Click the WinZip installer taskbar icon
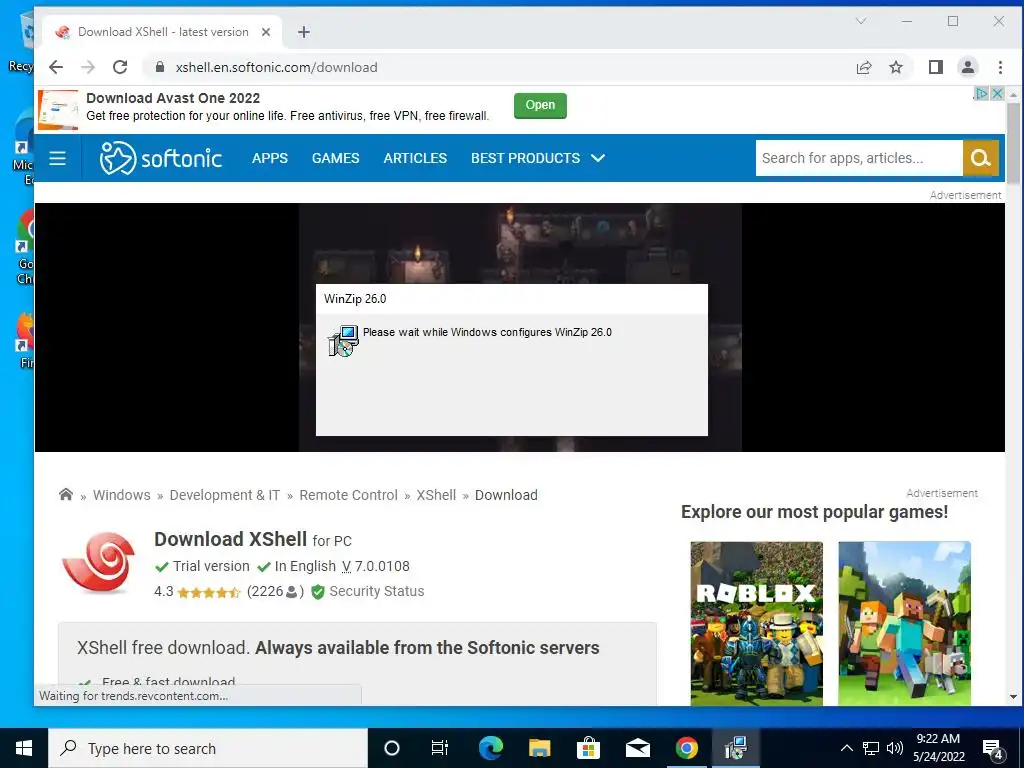 (735, 748)
